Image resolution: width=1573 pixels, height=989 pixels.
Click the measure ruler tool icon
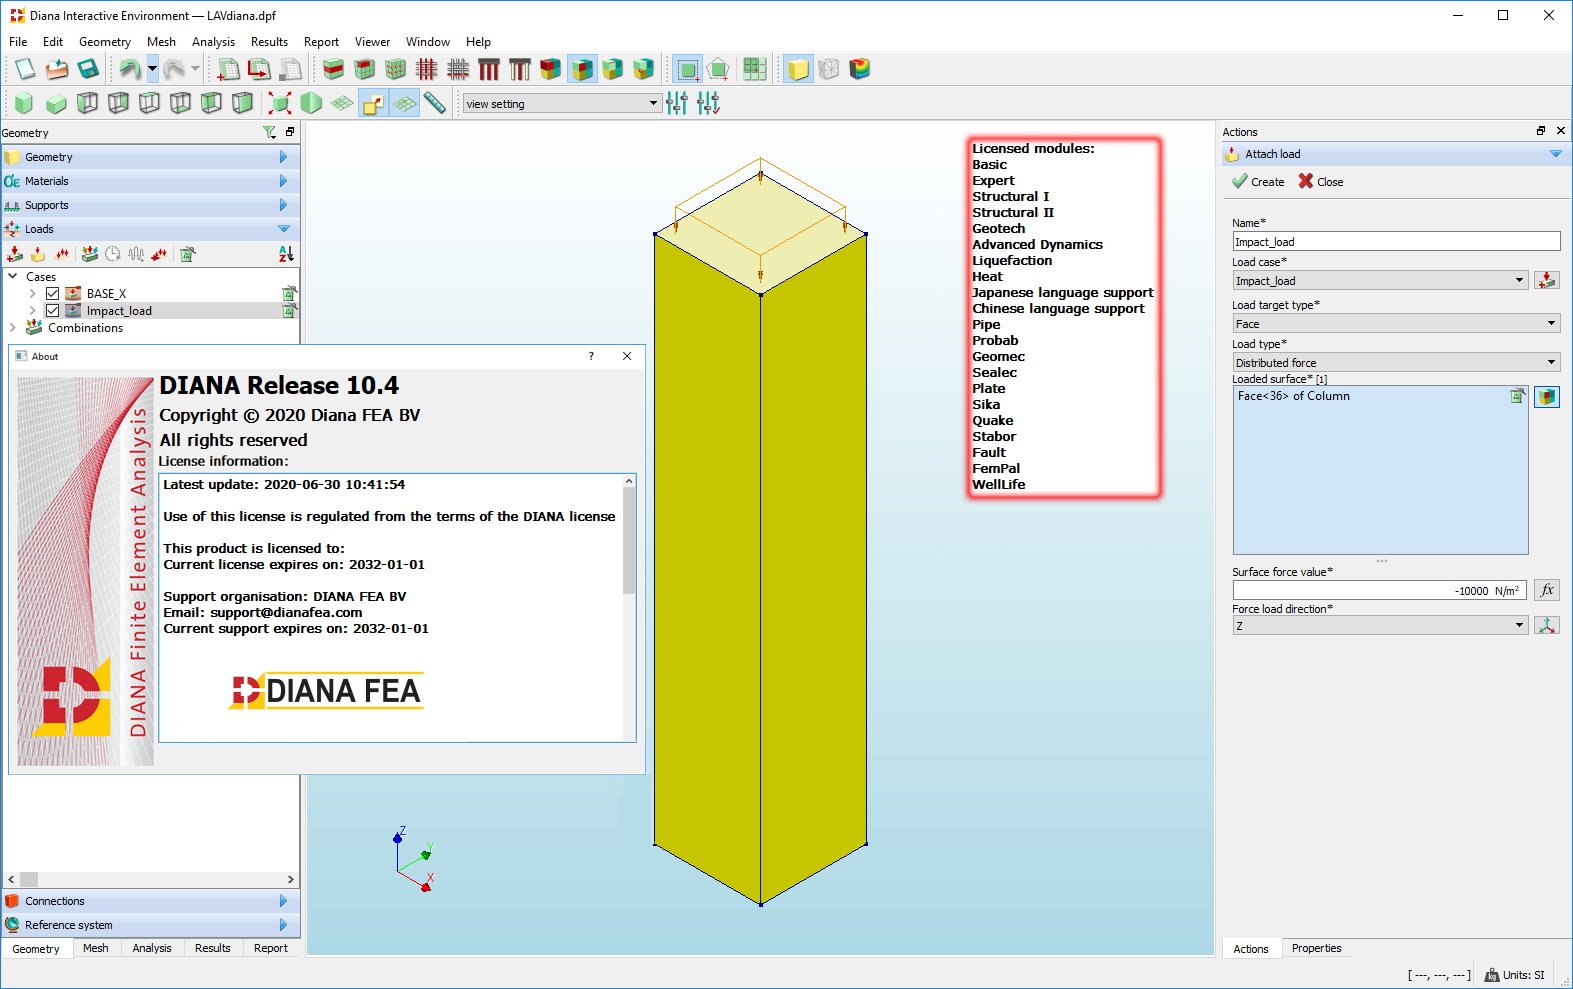click(435, 103)
